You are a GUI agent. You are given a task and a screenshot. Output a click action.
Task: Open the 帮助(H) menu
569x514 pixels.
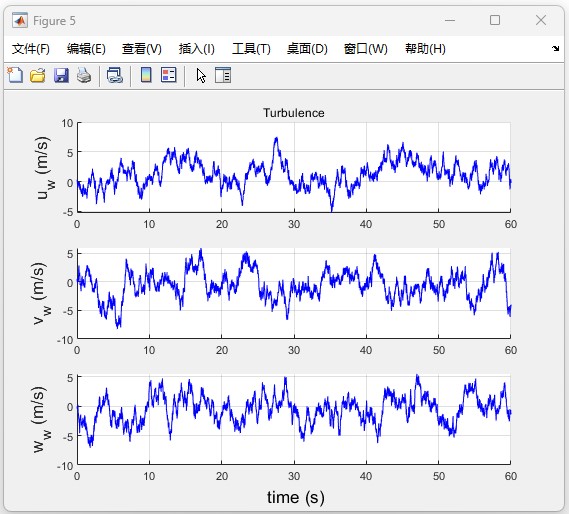pyautogui.click(x=425, y=49)
